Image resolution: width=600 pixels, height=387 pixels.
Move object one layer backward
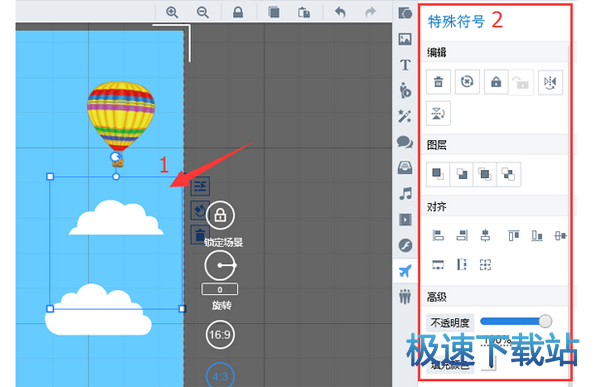[x=508, y=174]
